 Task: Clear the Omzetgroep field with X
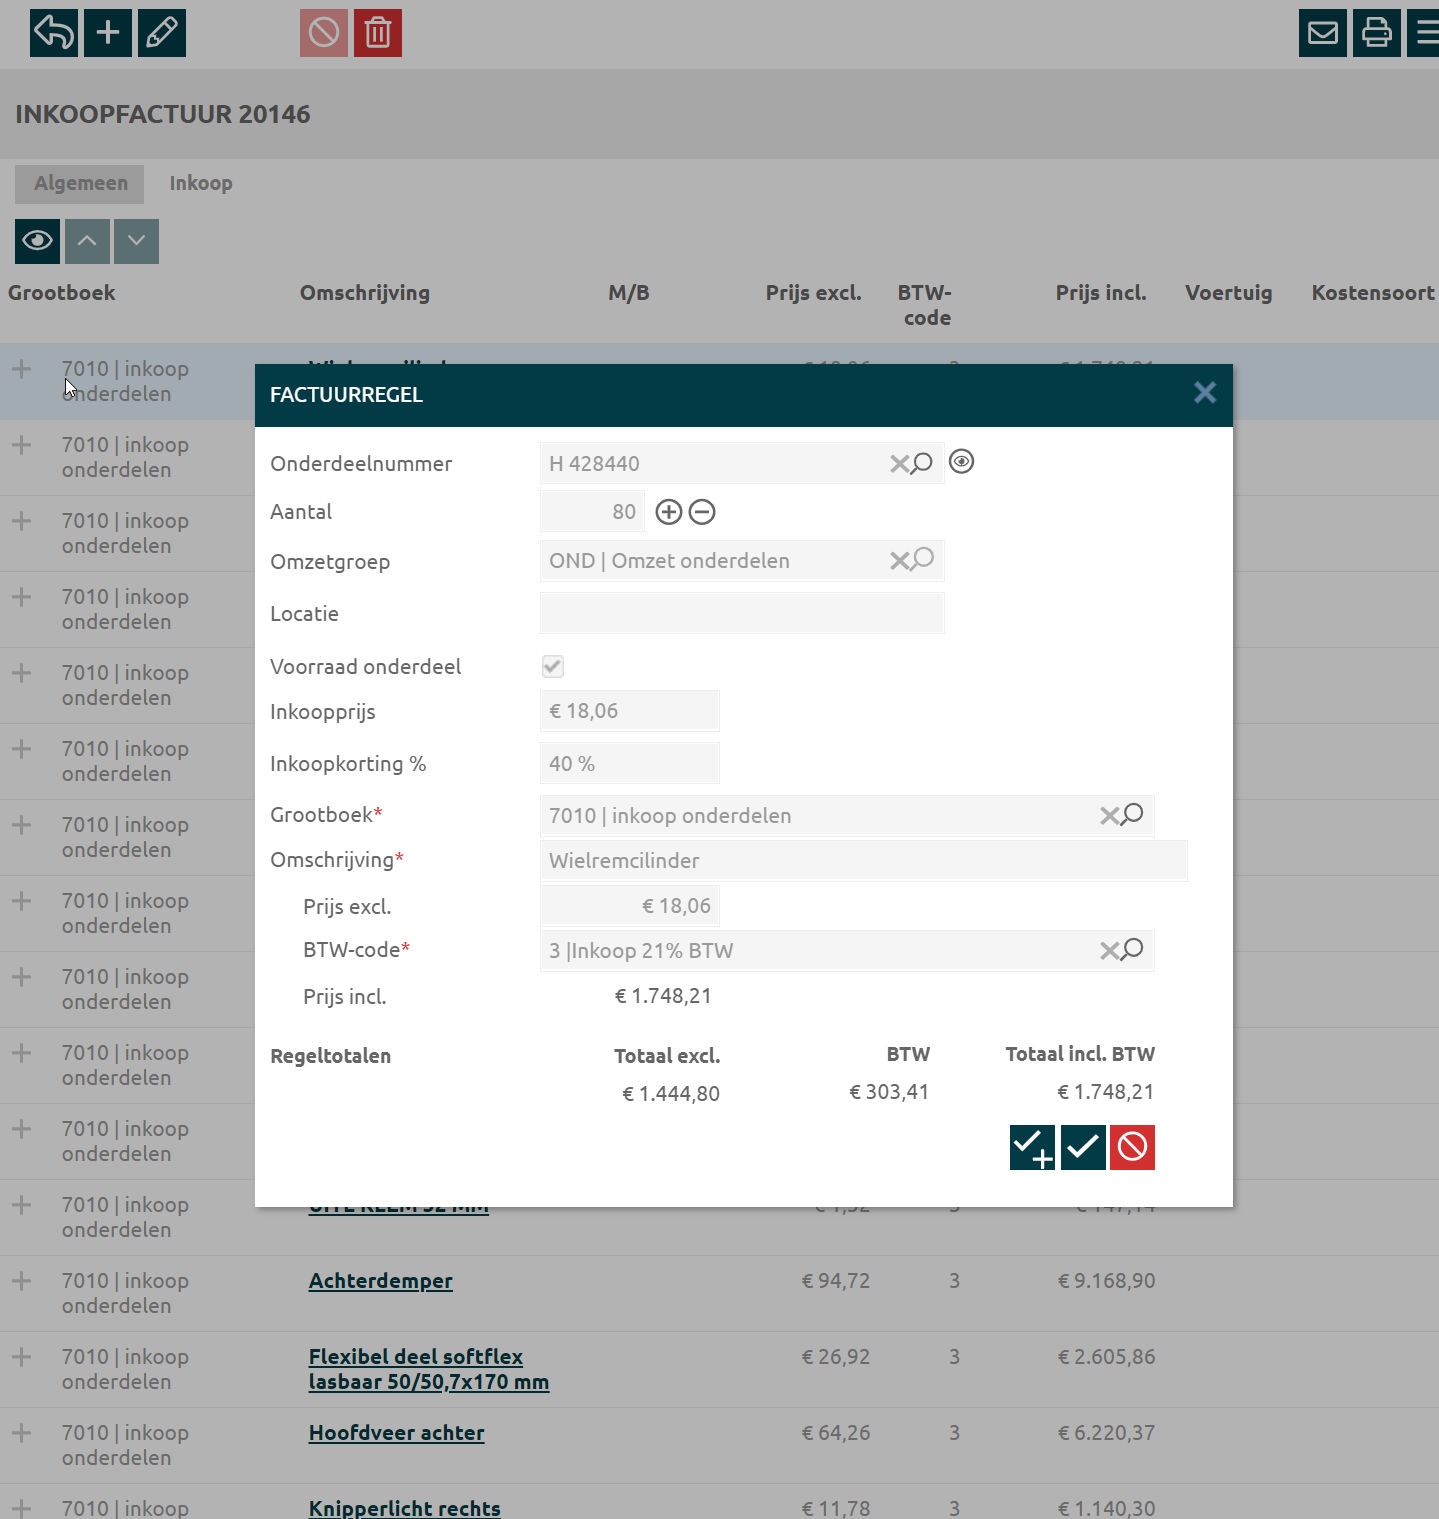click(899, 561)
